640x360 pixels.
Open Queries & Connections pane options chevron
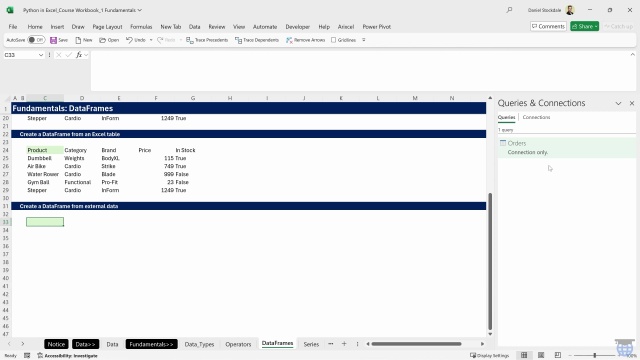pyautogui.click(x=618, y=103)
